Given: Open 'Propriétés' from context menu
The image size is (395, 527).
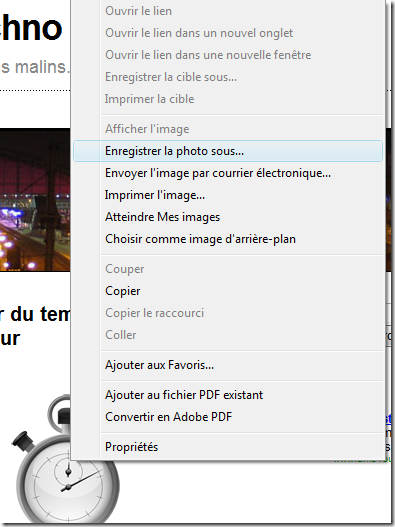Looking at the screenshot, I should click(228, 447).
